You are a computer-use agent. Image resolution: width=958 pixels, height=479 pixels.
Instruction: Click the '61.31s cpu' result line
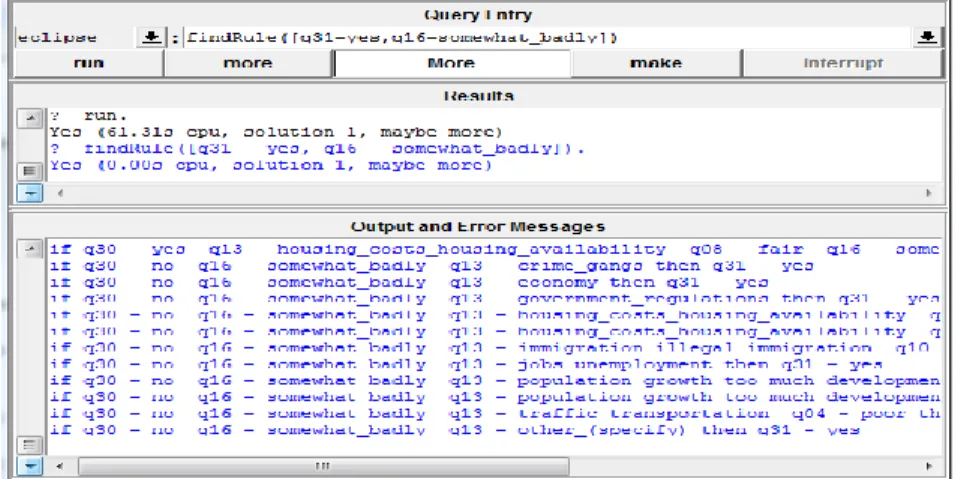279,132
